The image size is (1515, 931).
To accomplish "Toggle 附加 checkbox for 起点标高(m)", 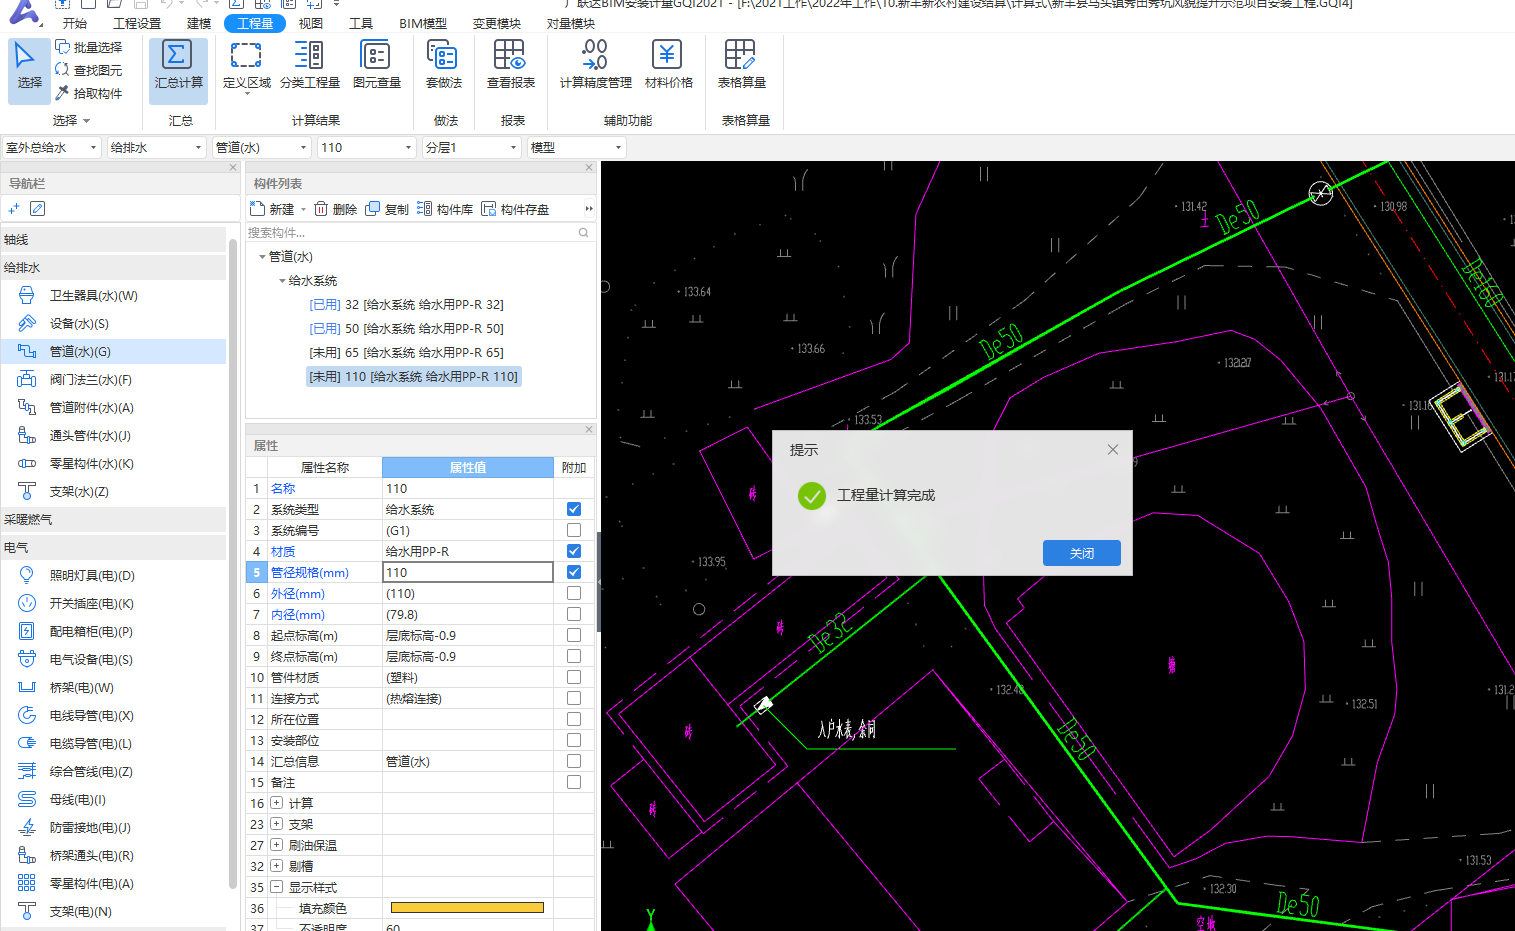I will pos(574,635).
